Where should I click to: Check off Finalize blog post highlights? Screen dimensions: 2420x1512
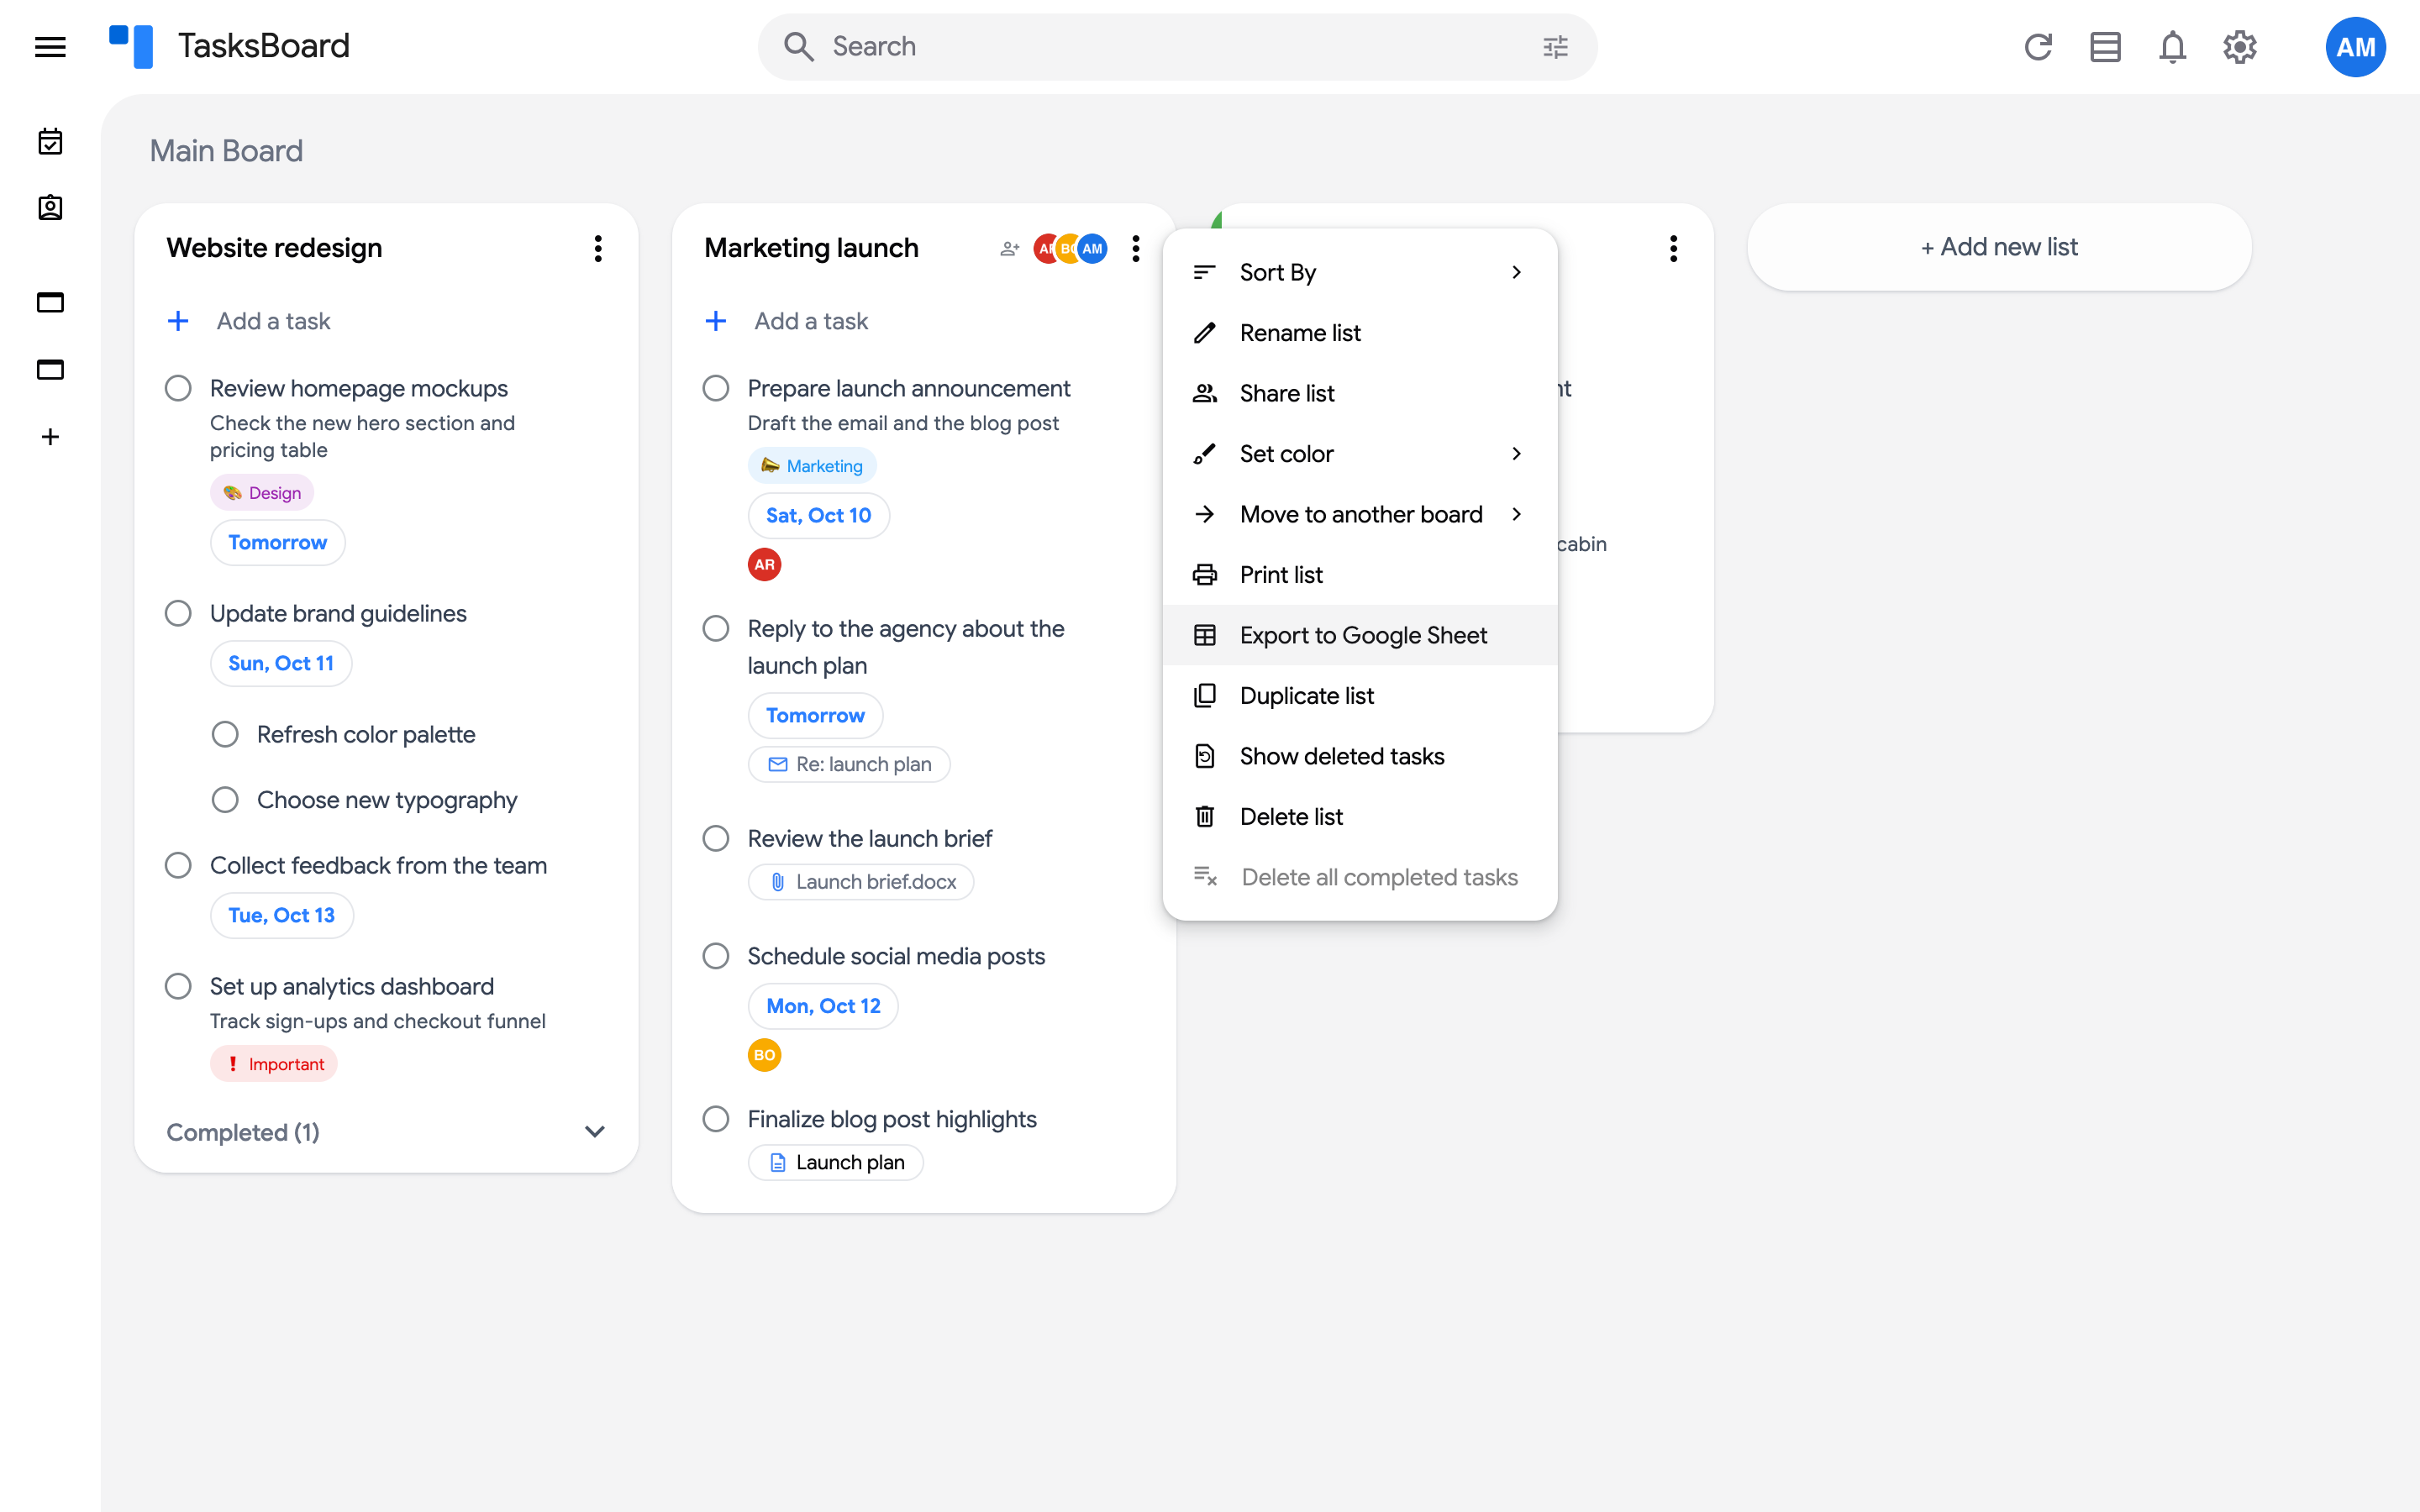(715, 1119)
